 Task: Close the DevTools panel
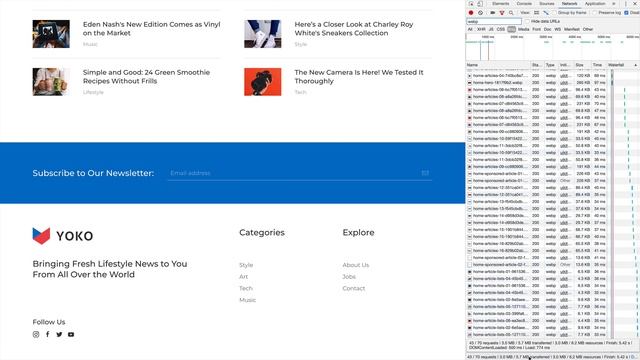[636, 4]
